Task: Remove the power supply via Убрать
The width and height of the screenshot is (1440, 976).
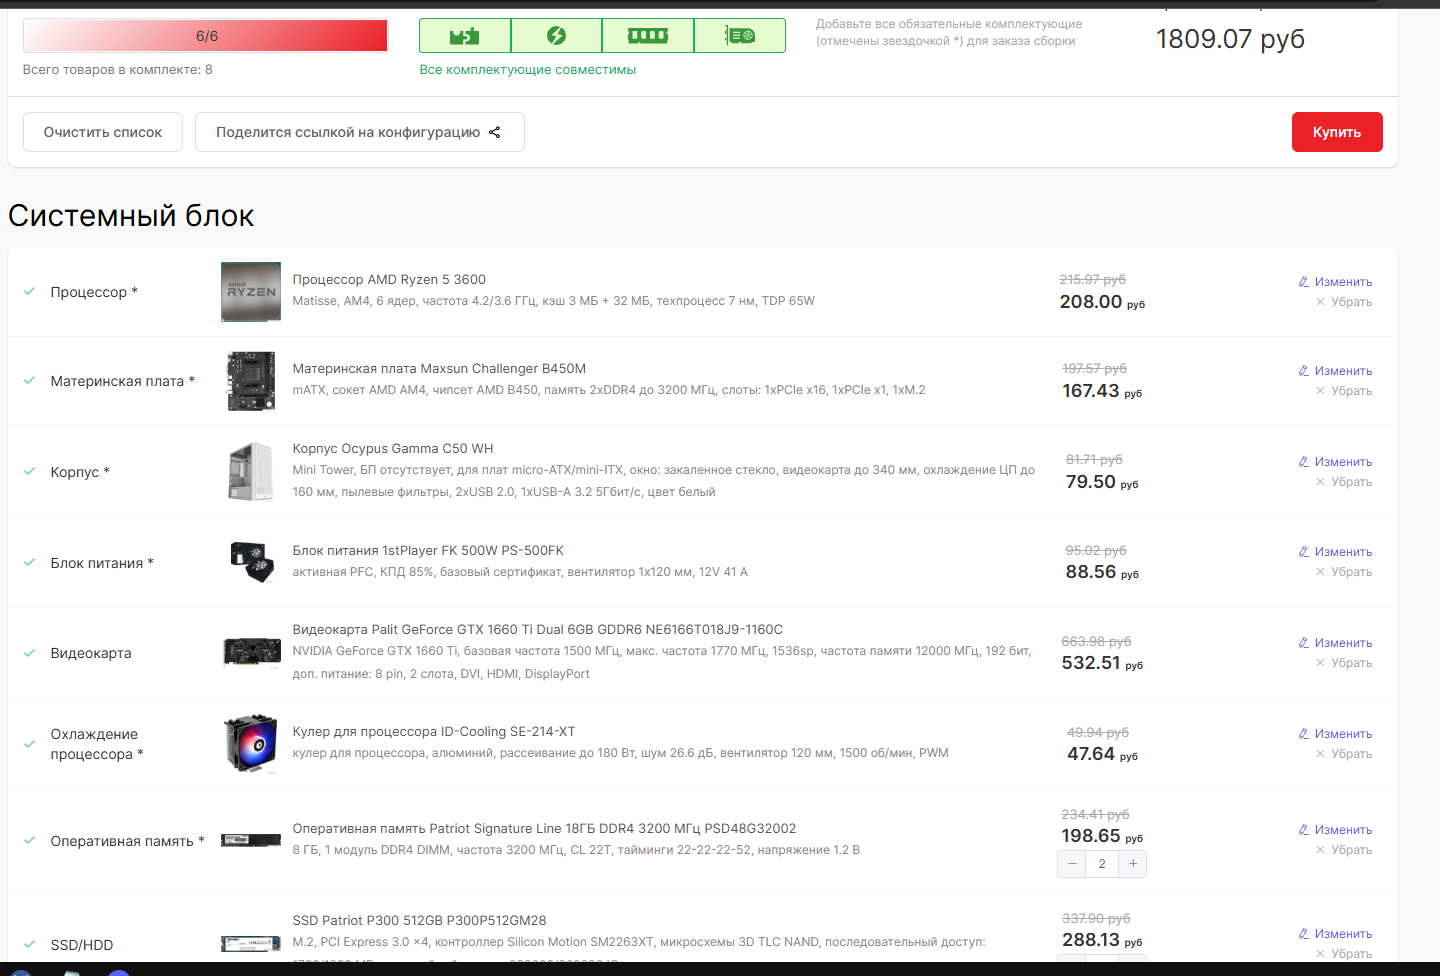Action: 1344,572
